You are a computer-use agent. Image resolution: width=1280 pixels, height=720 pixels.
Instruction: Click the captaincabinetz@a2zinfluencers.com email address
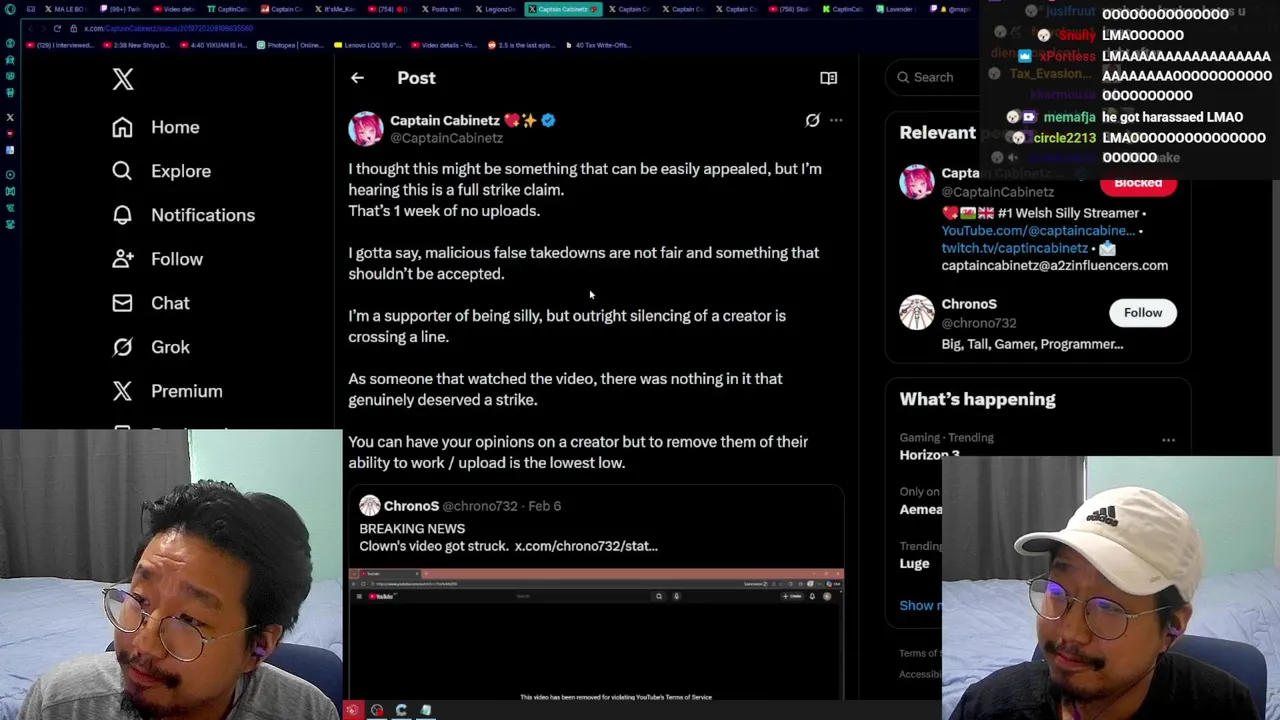[1054, 265]
